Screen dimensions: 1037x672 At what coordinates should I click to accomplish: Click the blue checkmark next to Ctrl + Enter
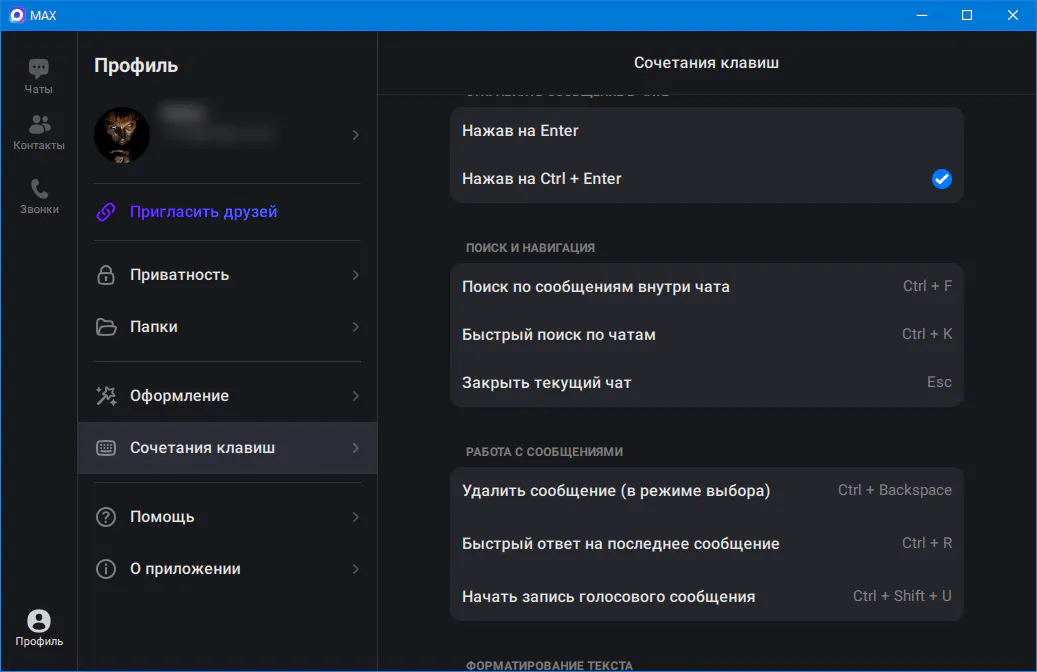pos(941,179)
